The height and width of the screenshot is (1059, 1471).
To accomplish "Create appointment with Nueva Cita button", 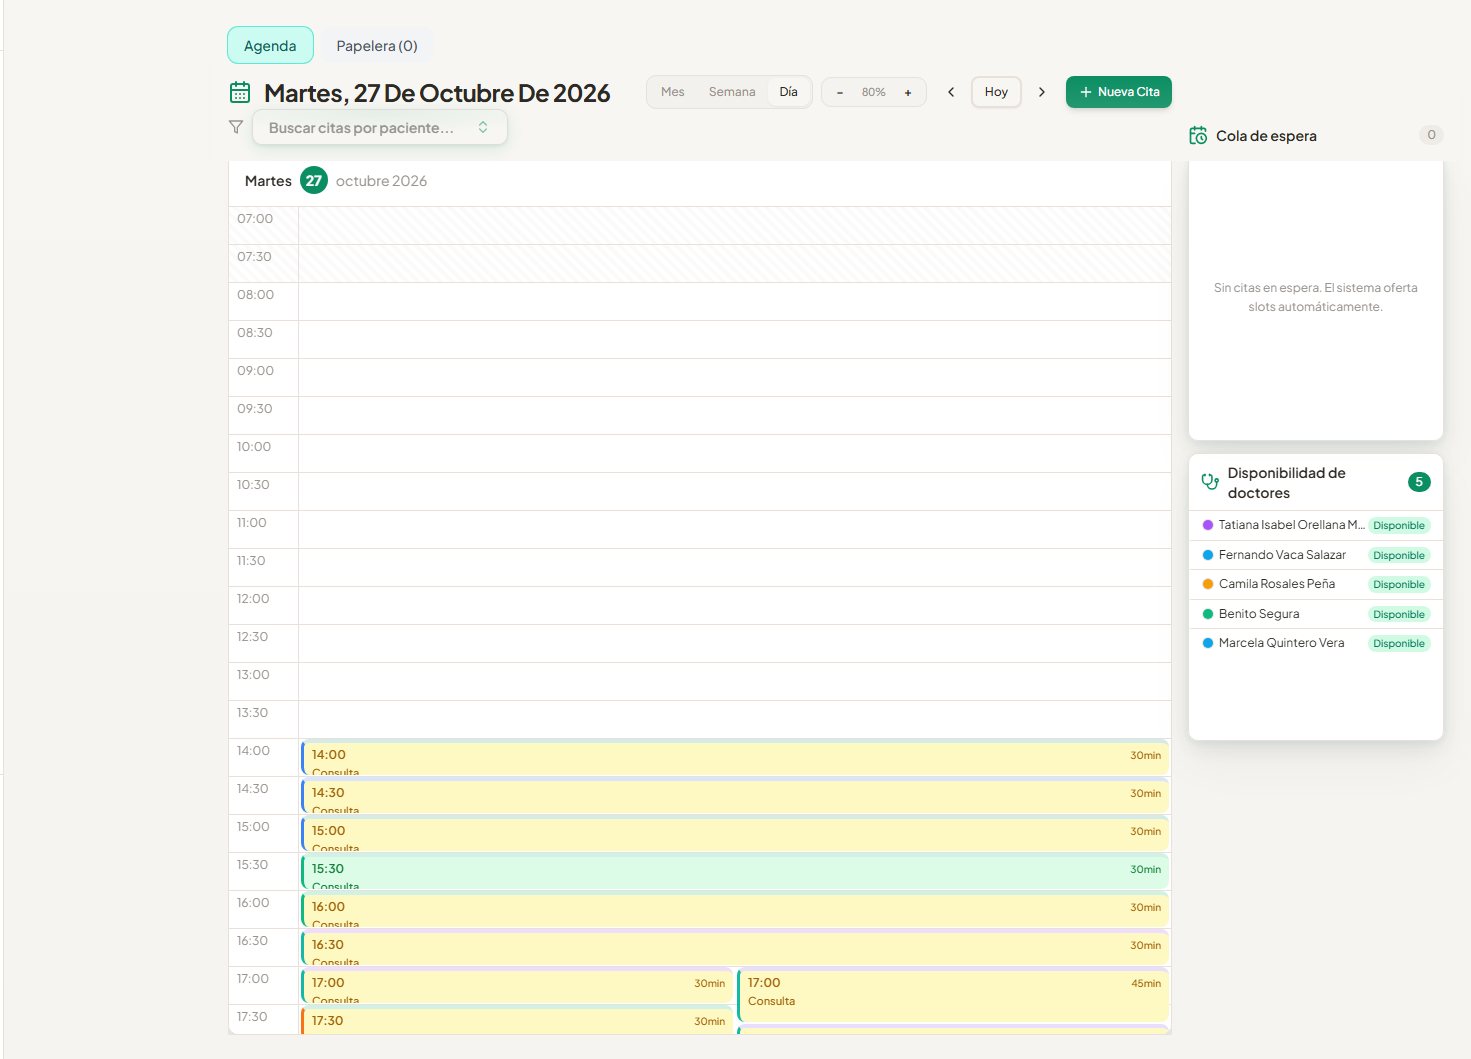I will click(1119, 92).
